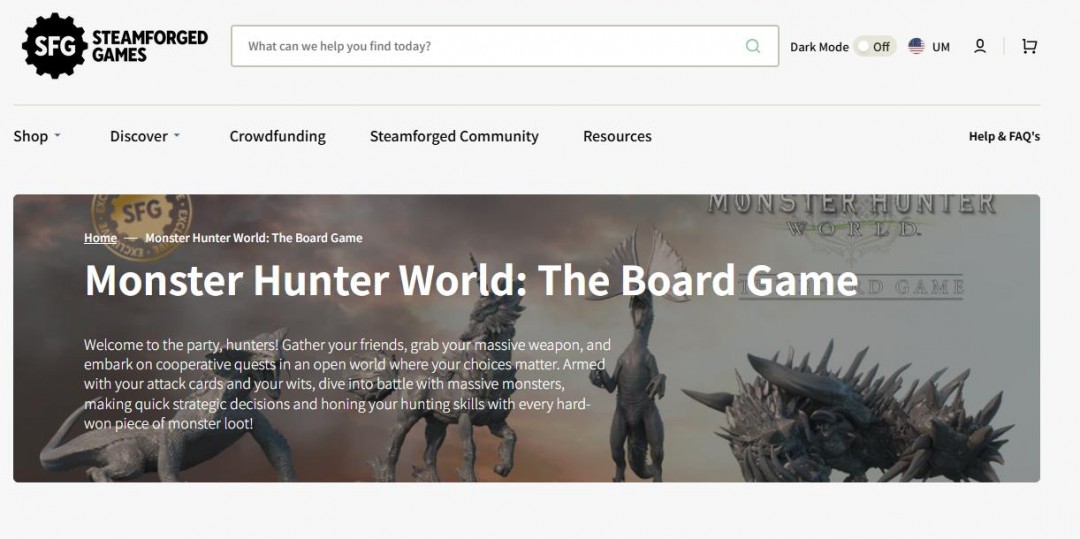
Task: Expand the Discover menu
Action: (145, 136)
